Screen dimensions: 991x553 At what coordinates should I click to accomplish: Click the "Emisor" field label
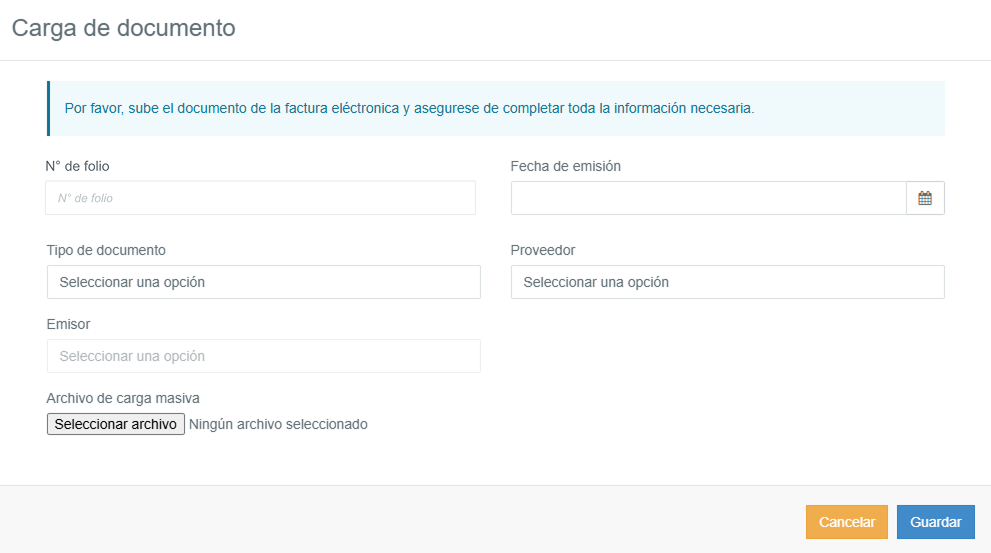pyautogui.click(x=68, y=324)
